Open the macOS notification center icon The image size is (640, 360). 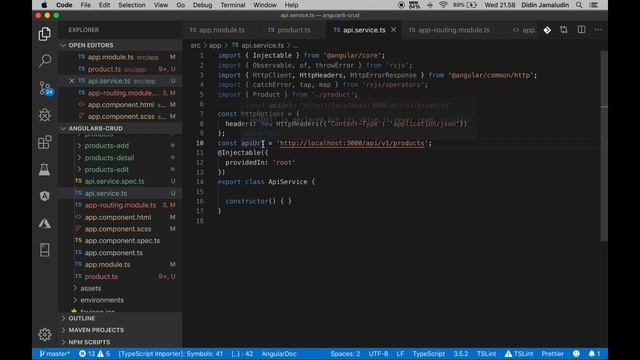click(x=594, y=5)
